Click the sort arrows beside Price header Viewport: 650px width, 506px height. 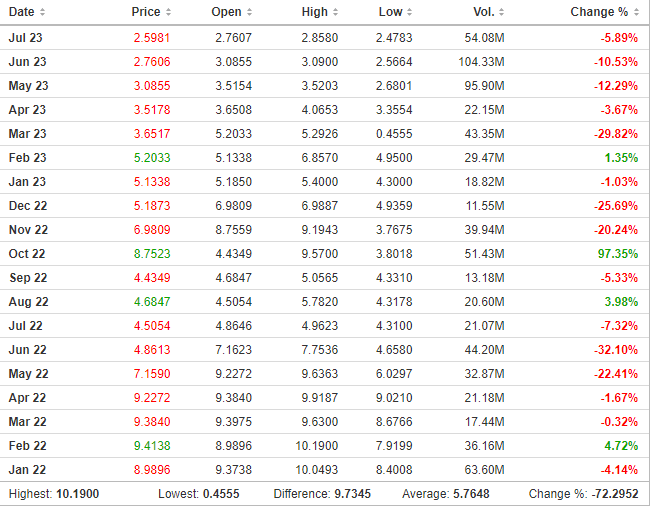pyautogui.click(x=168, y=12)
